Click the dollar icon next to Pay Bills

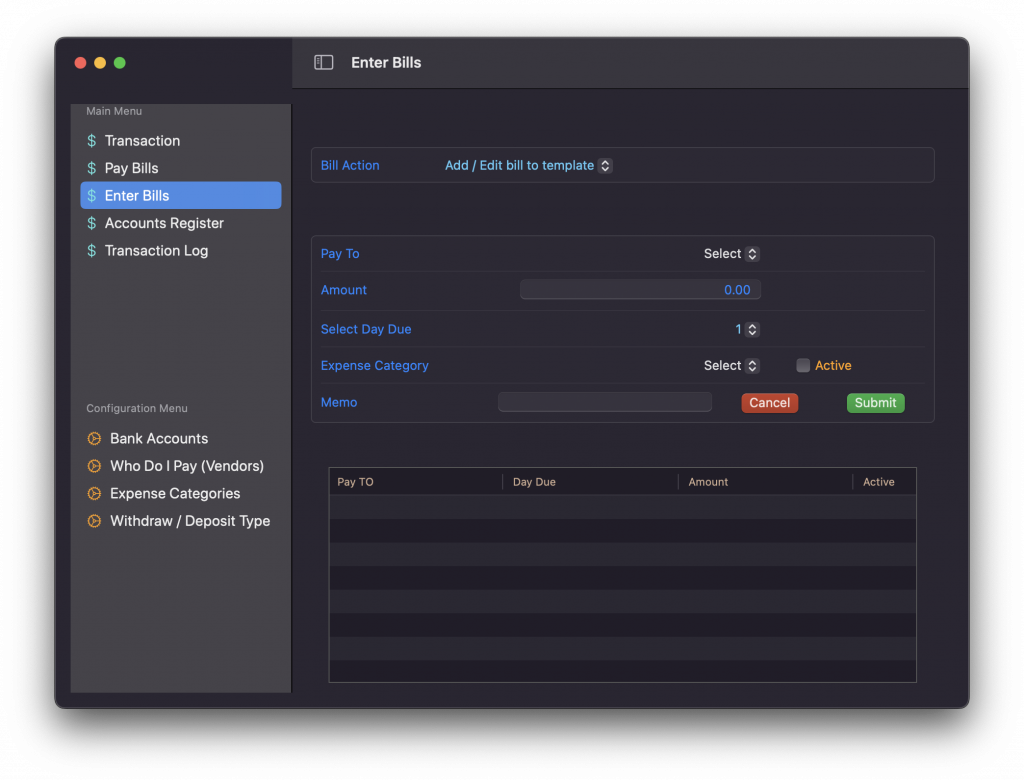click(92, 168)
